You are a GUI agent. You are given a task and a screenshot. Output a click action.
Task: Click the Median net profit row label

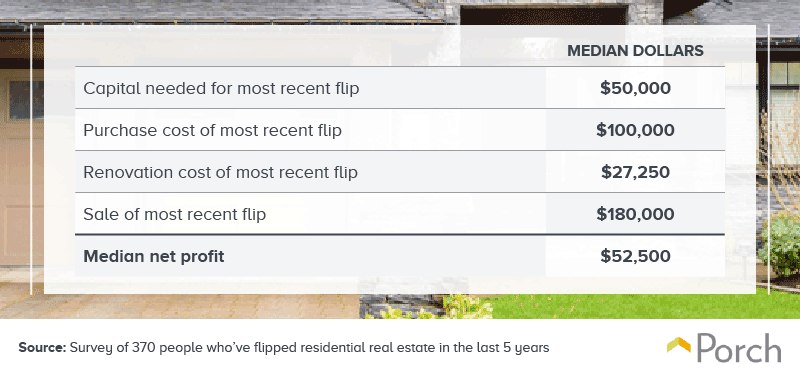154,256
